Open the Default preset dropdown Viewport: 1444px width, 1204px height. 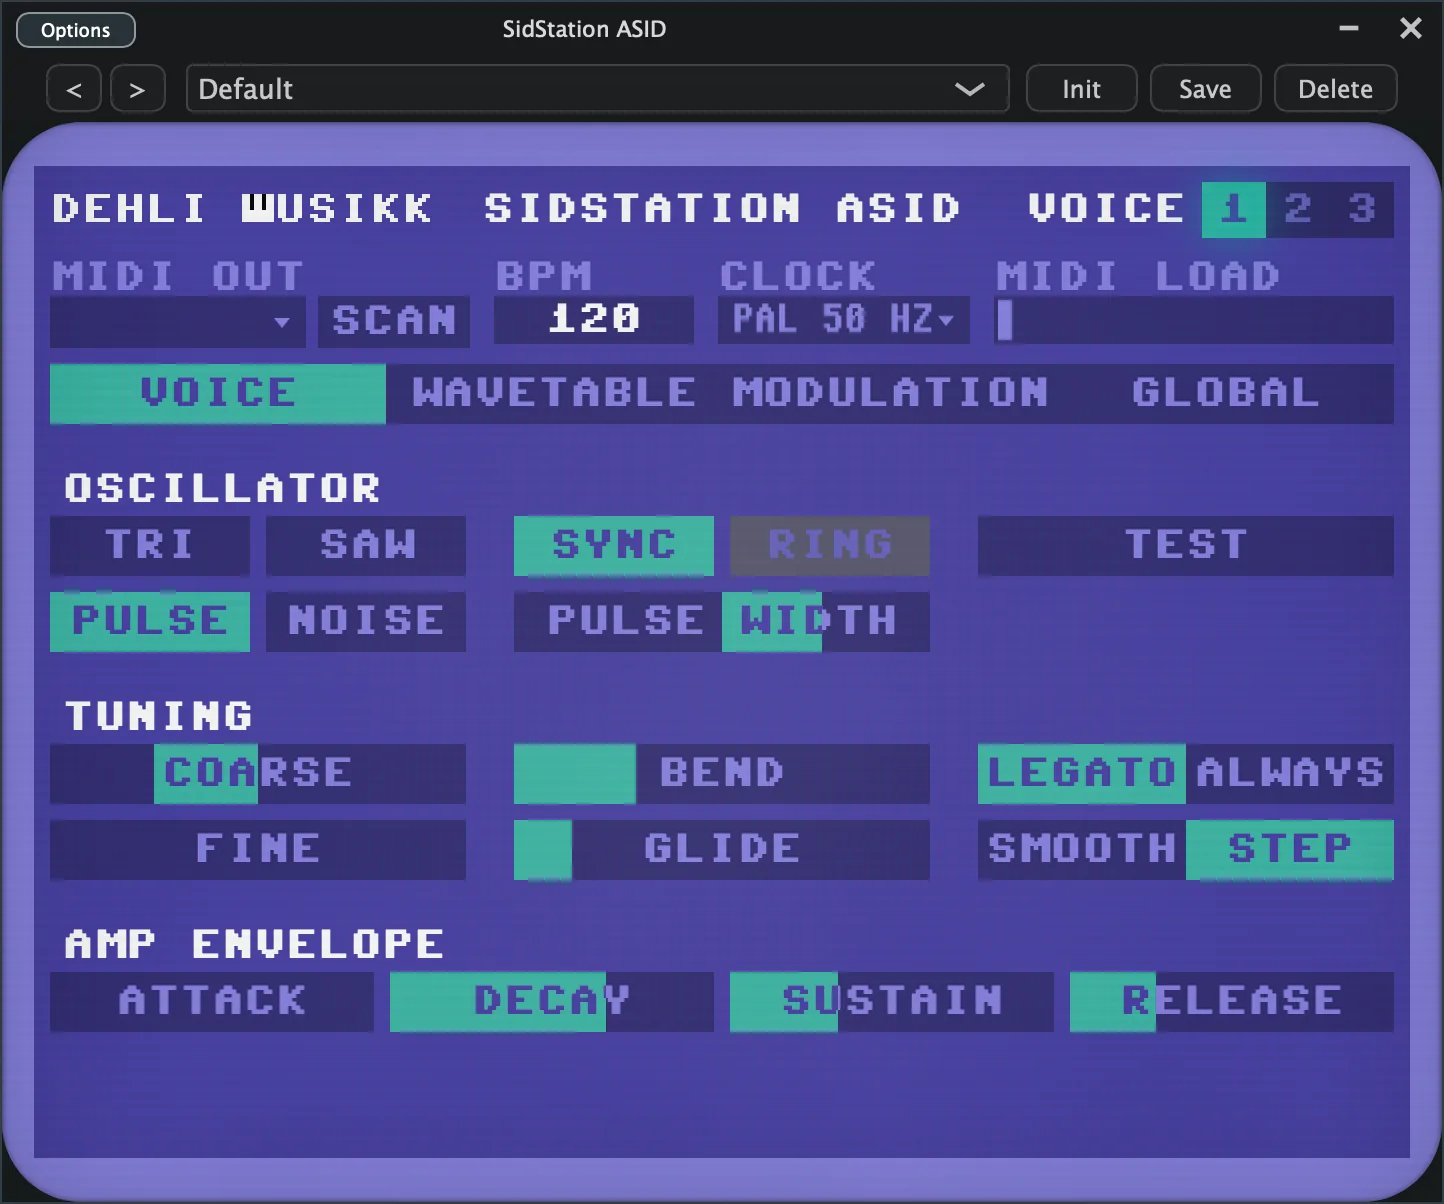597,89
